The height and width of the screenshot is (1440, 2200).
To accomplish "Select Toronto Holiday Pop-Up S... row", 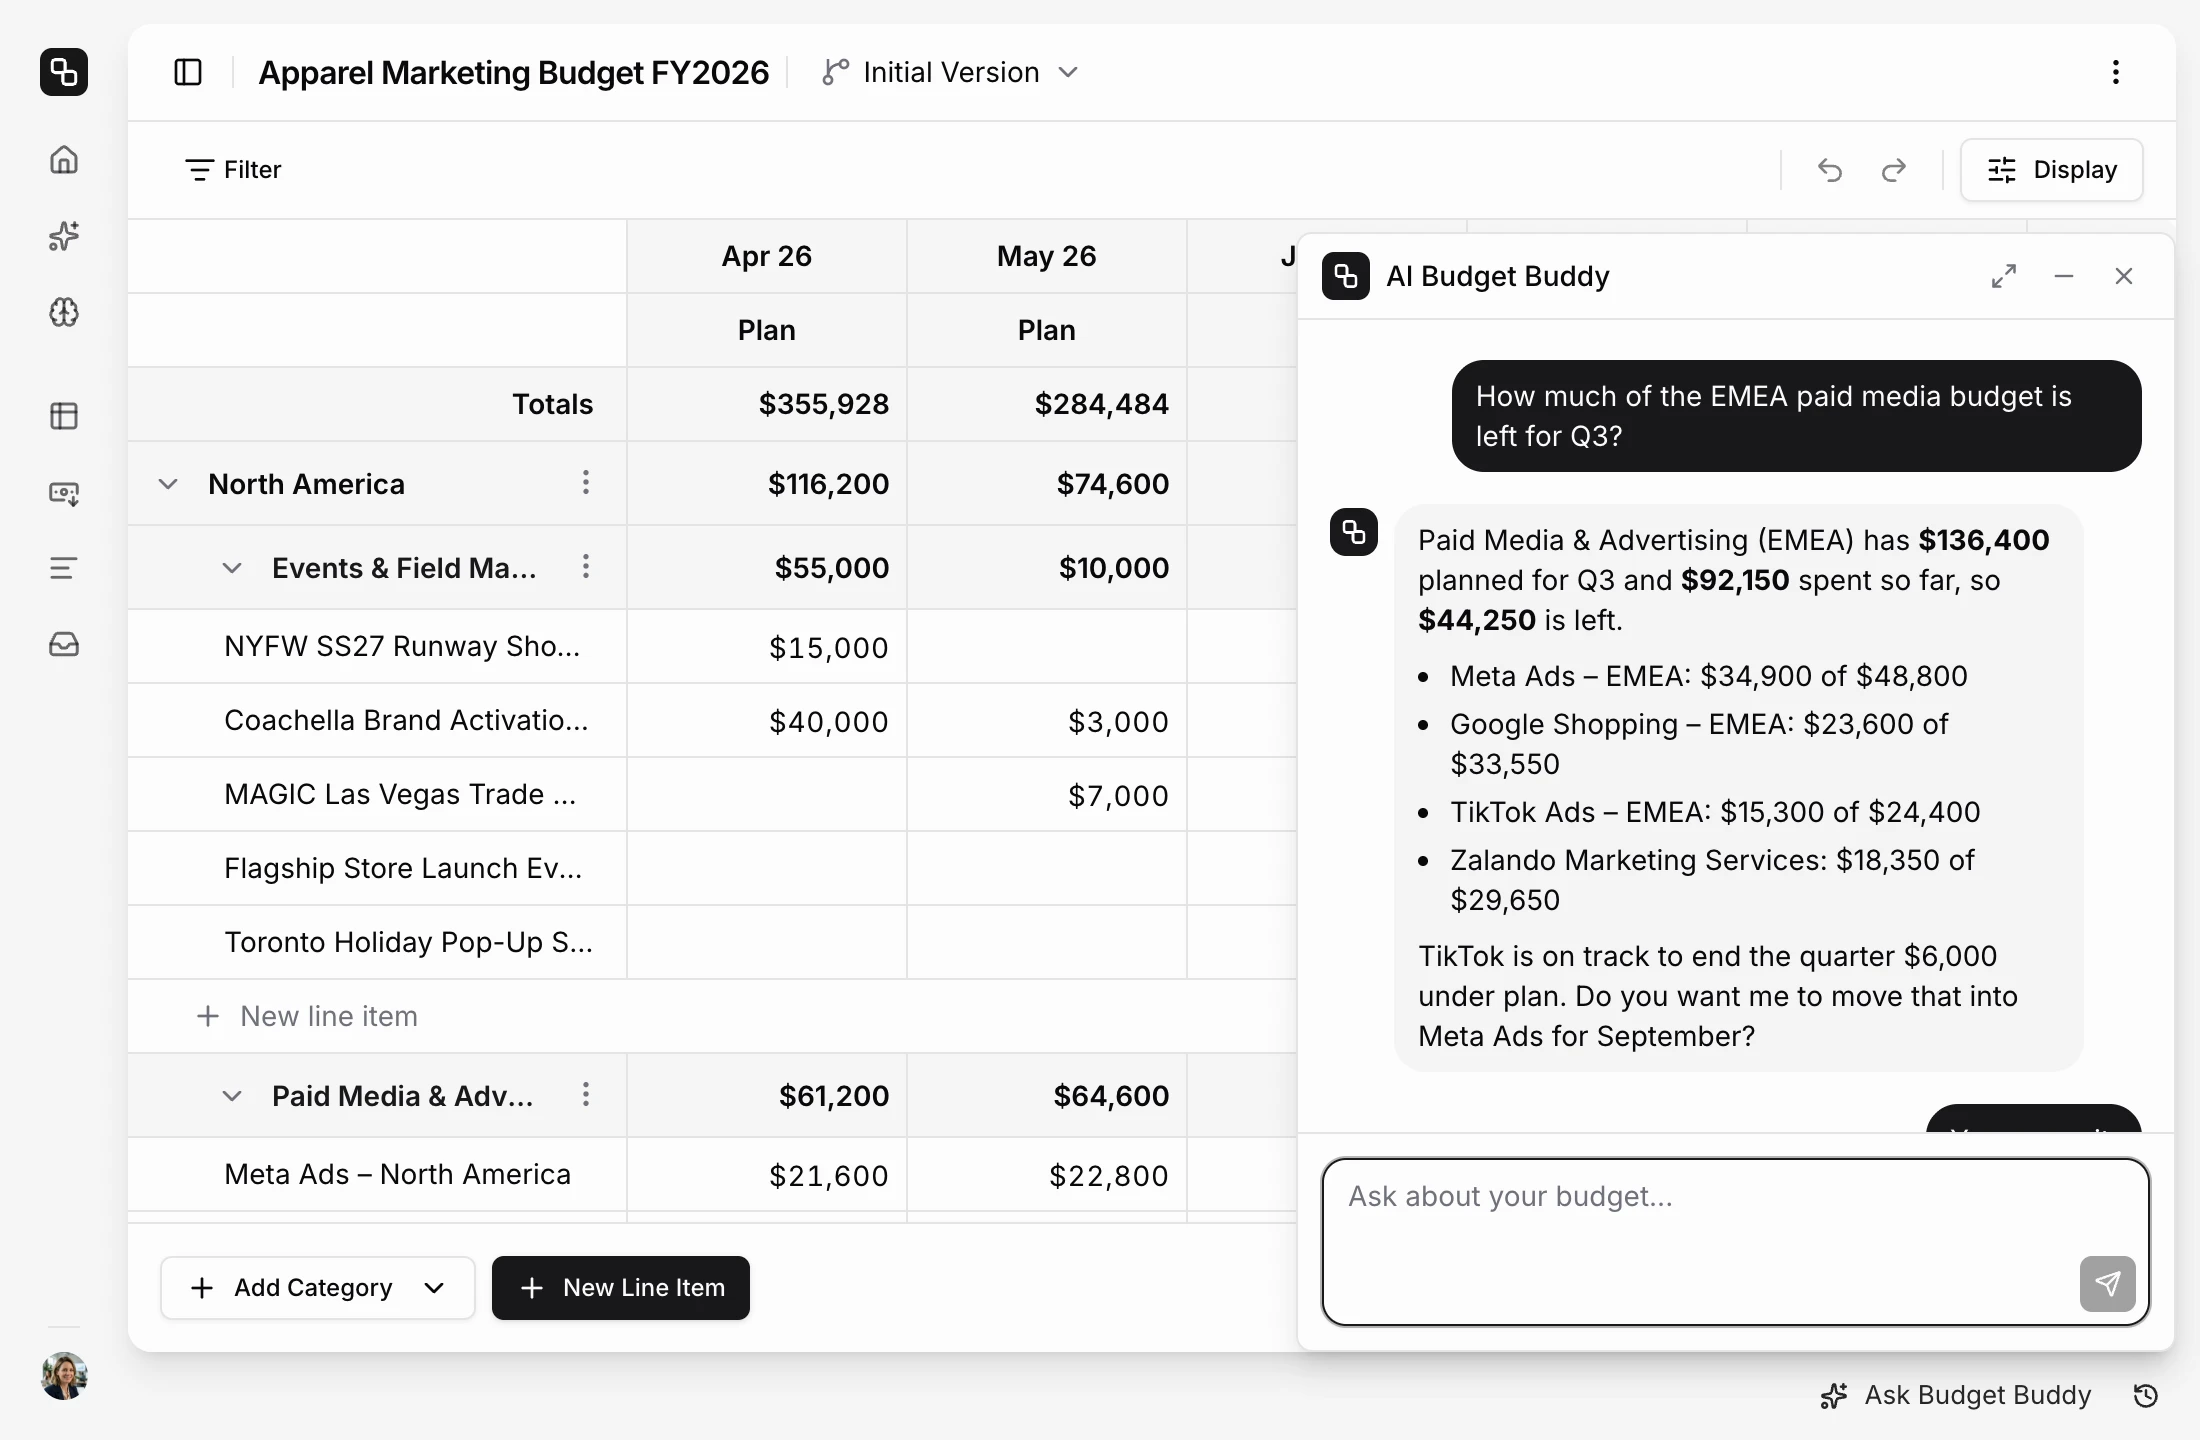I will coord(408,942).
